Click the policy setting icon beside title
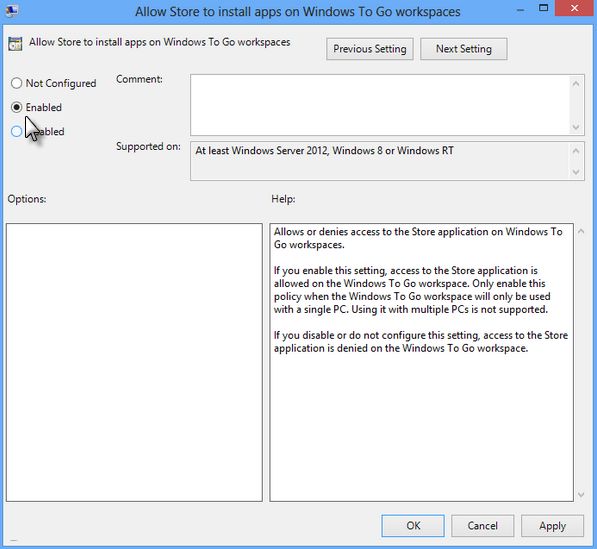597x549 pixels. click(x=15, y=44)
